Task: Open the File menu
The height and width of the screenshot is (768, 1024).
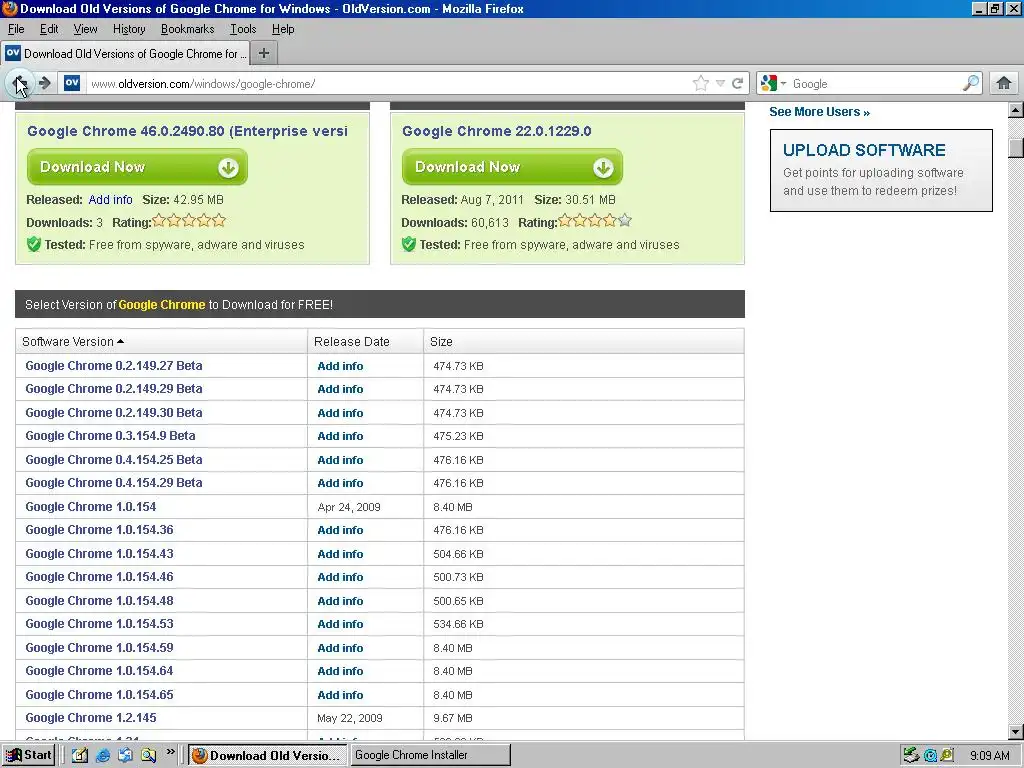Action: pyautogui.click(x=16, y=29)
